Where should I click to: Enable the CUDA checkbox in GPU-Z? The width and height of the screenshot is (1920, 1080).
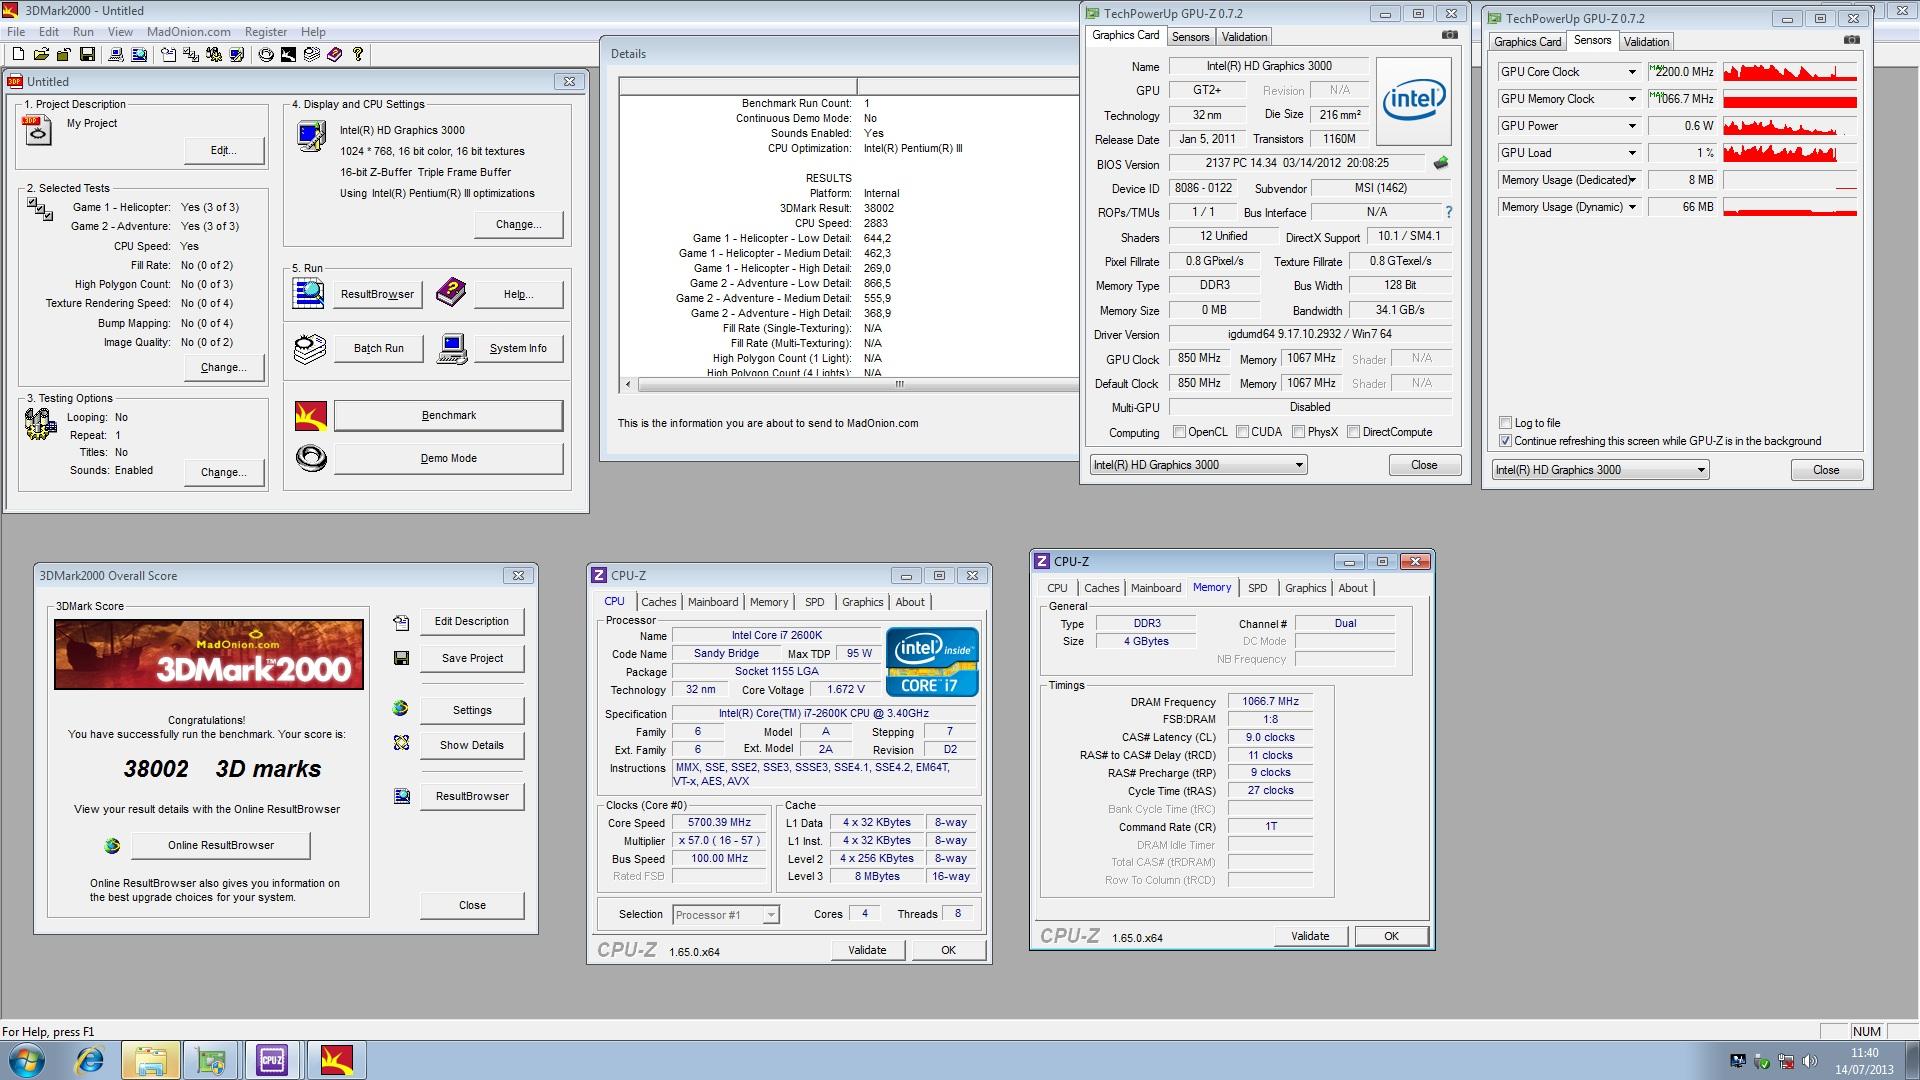[x=1242, y=432]
